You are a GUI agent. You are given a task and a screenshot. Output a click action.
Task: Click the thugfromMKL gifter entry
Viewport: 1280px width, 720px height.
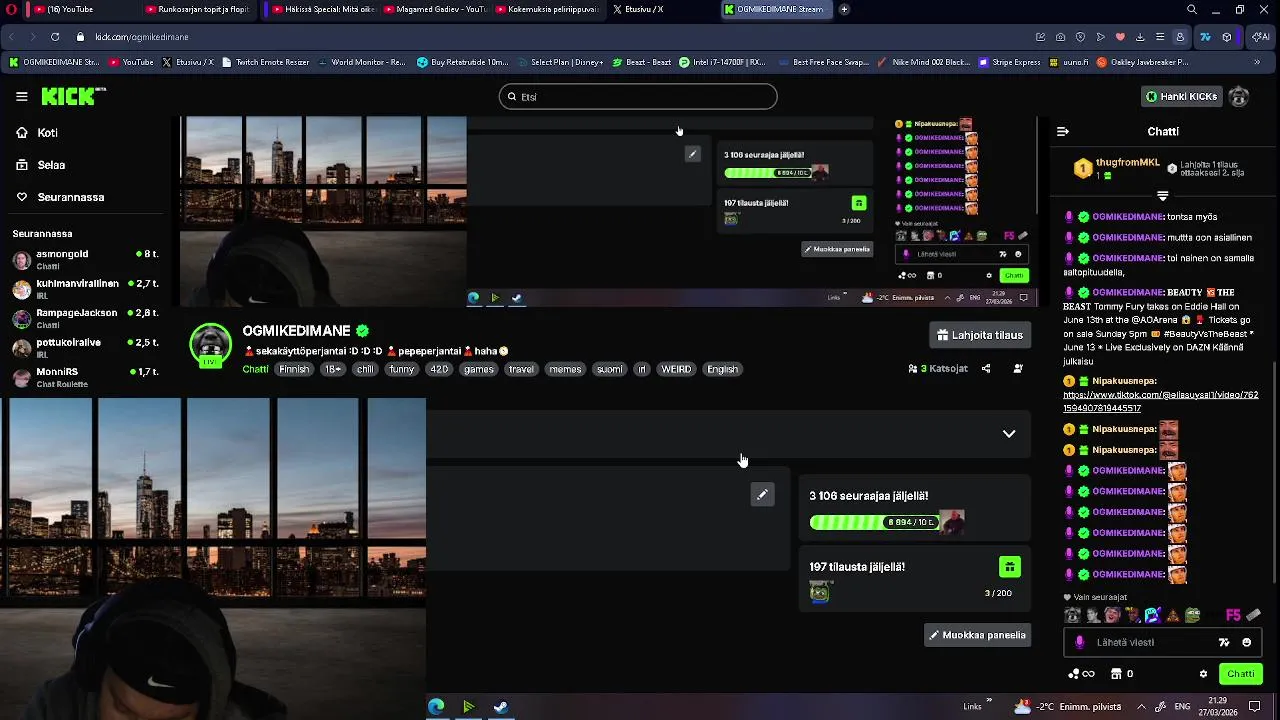(x=1116, y=168)
